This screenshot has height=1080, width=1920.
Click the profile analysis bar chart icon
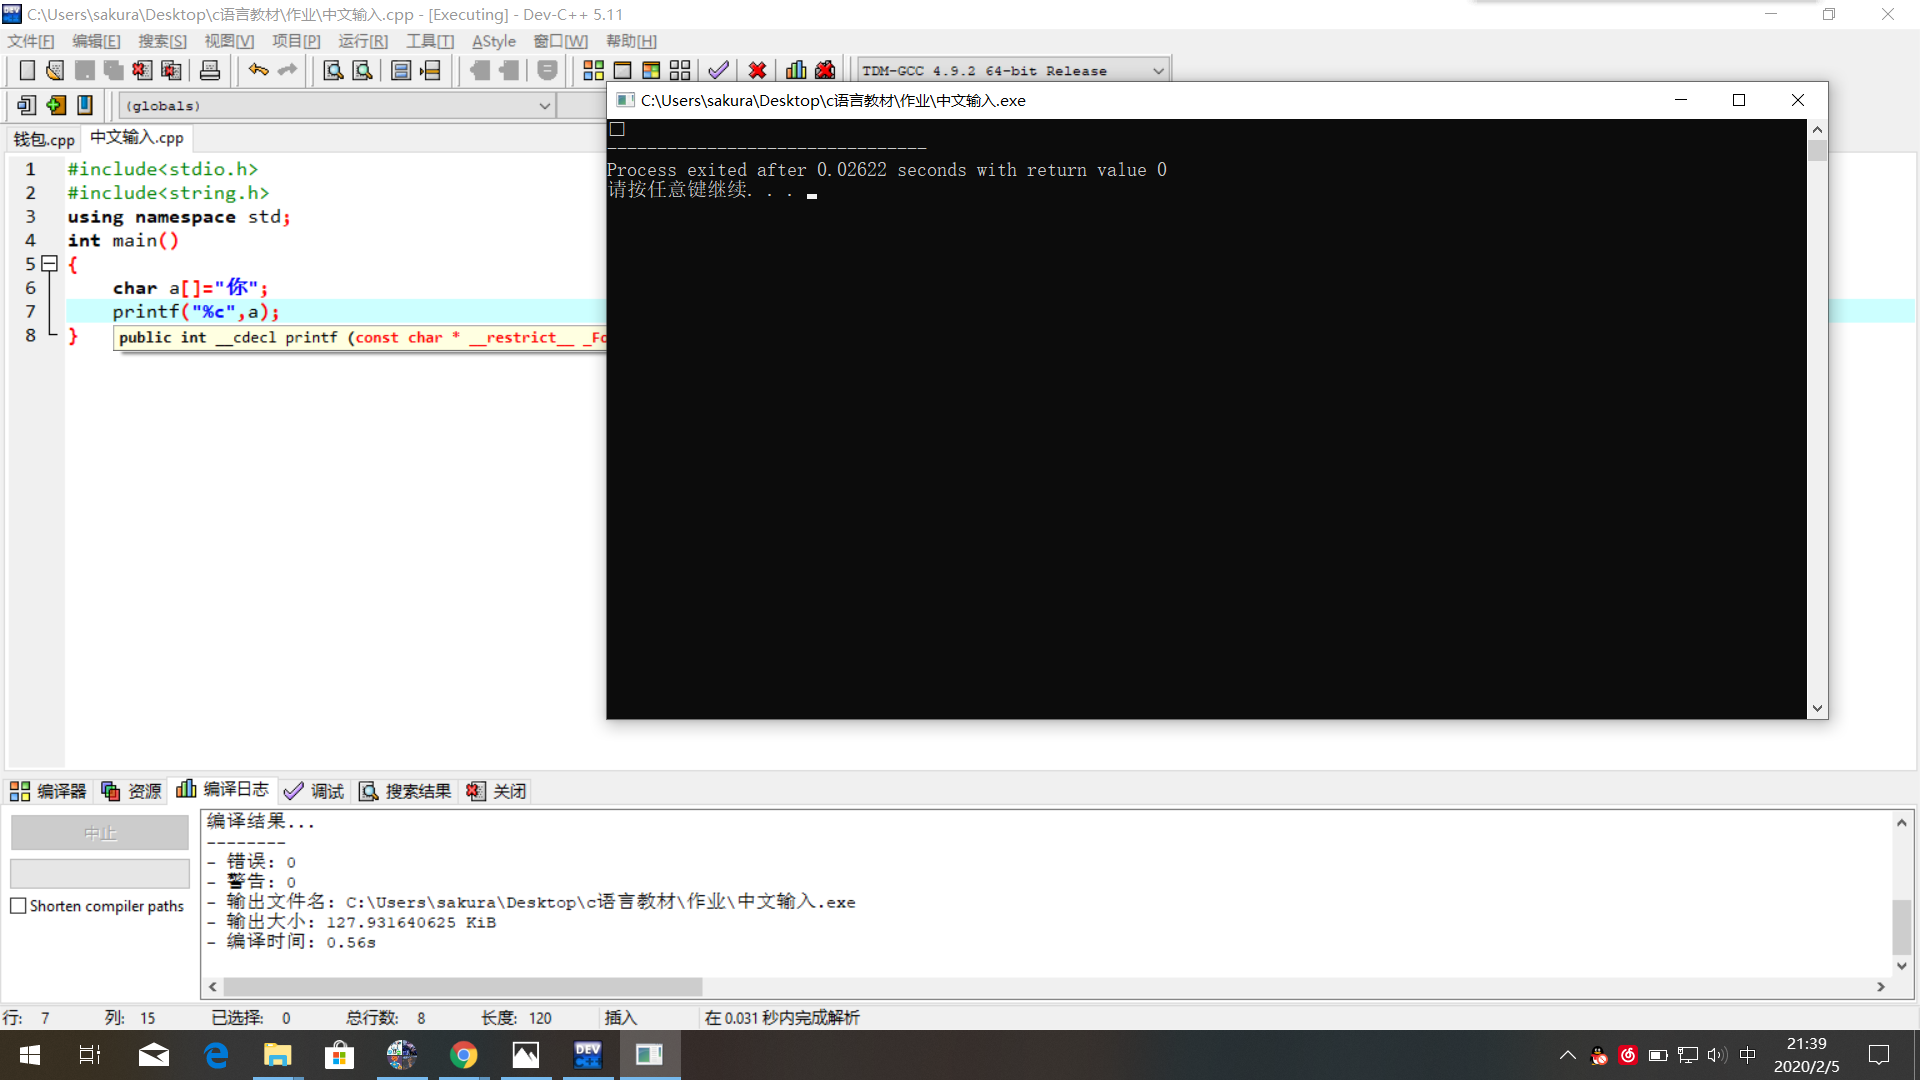click(x=796, y=70)
